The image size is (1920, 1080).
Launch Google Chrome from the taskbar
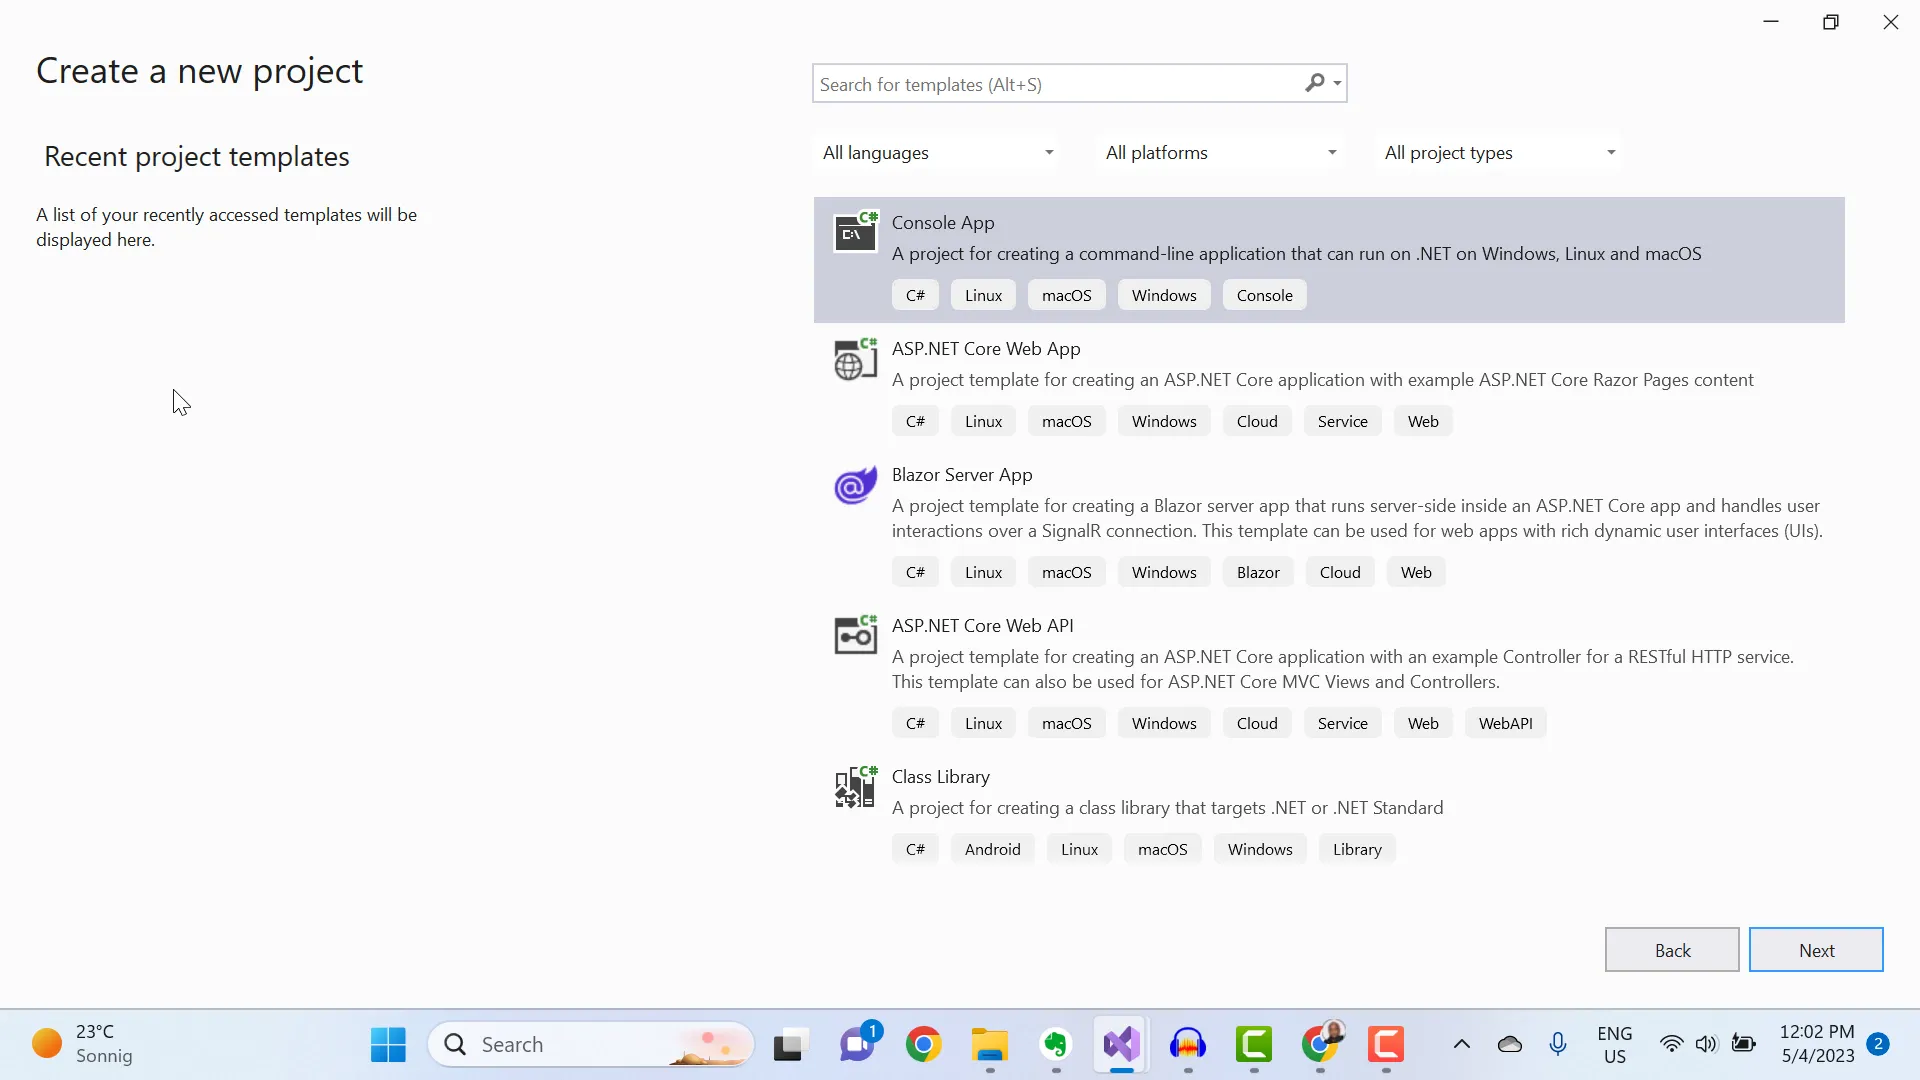point(924,1045)
